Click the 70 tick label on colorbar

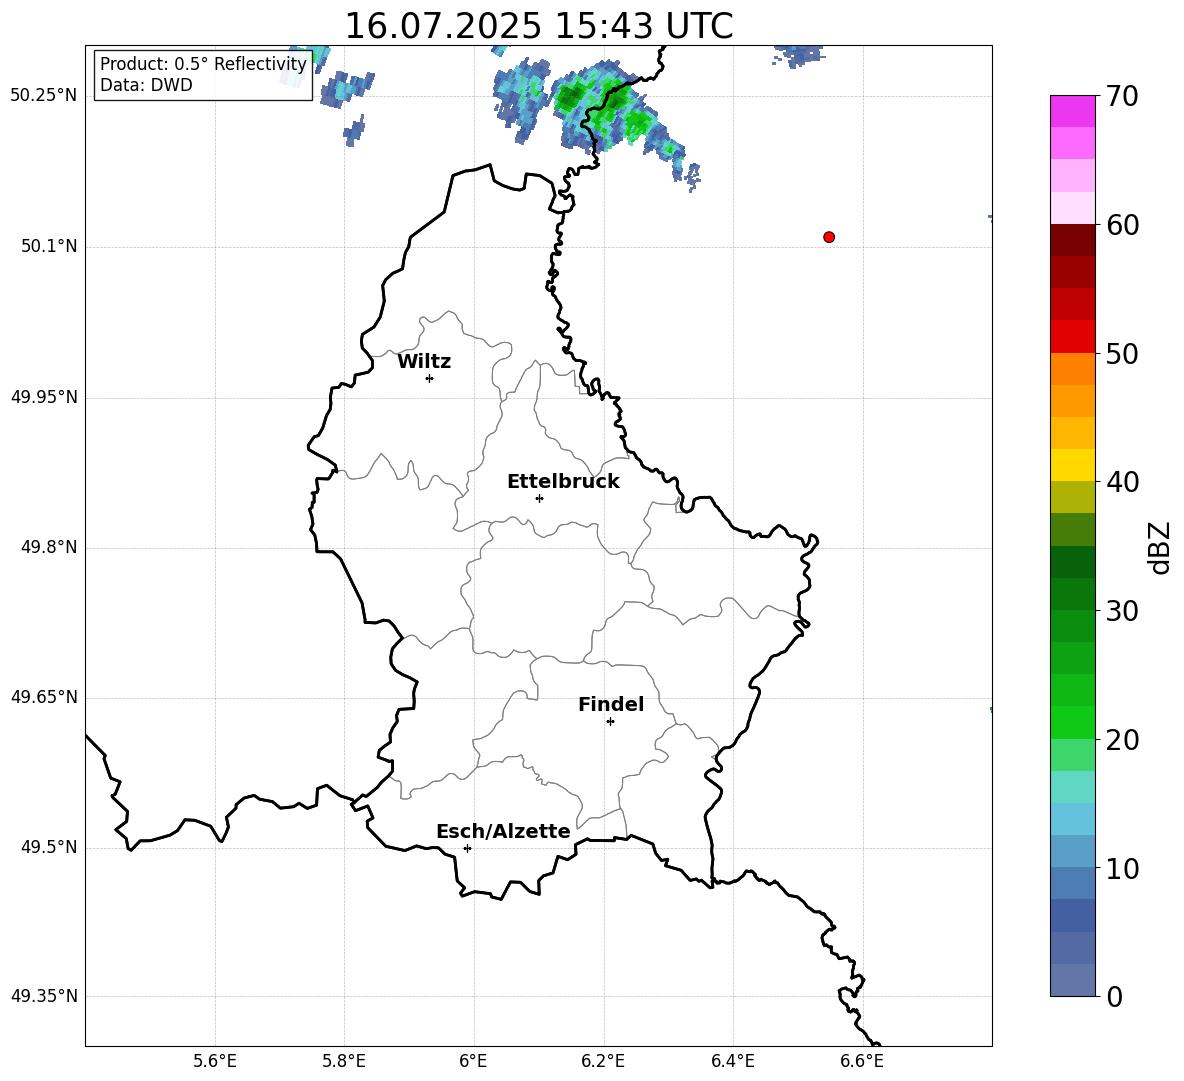(1122, 96)
